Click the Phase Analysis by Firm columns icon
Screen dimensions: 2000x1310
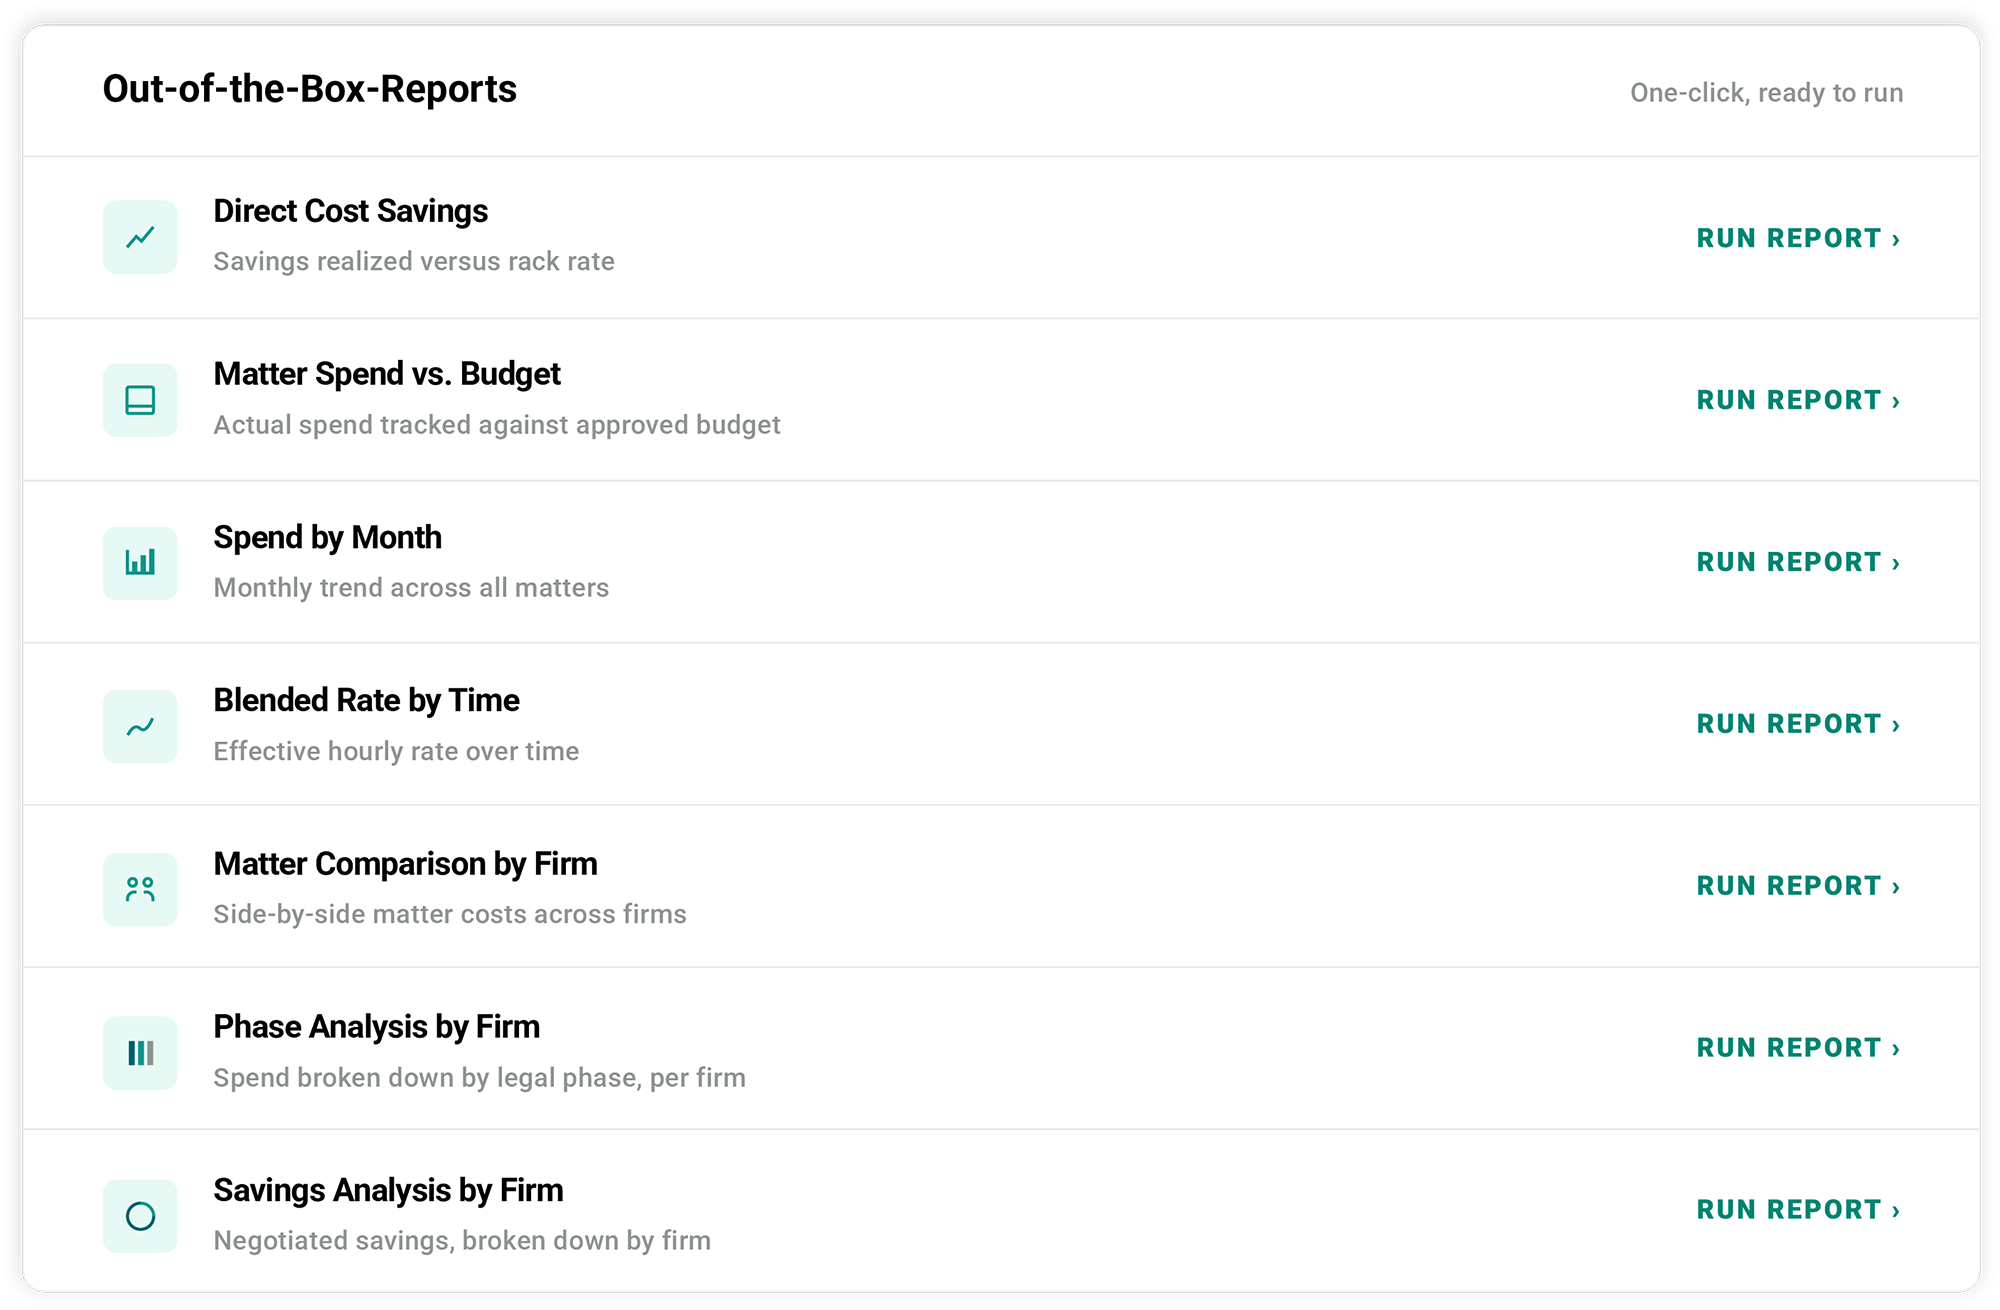140,1052
